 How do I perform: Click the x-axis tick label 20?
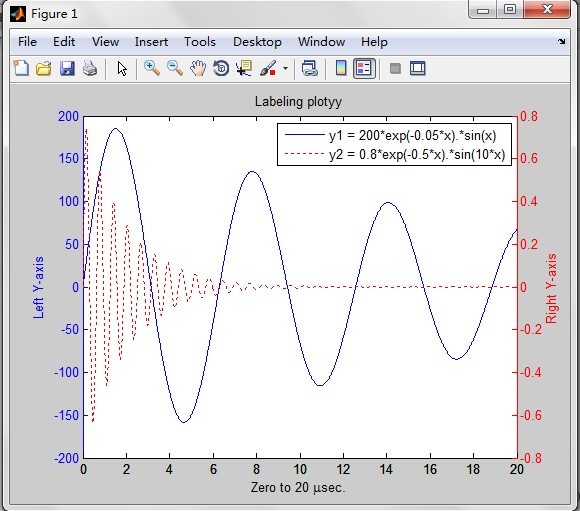(x=517, y=470)
